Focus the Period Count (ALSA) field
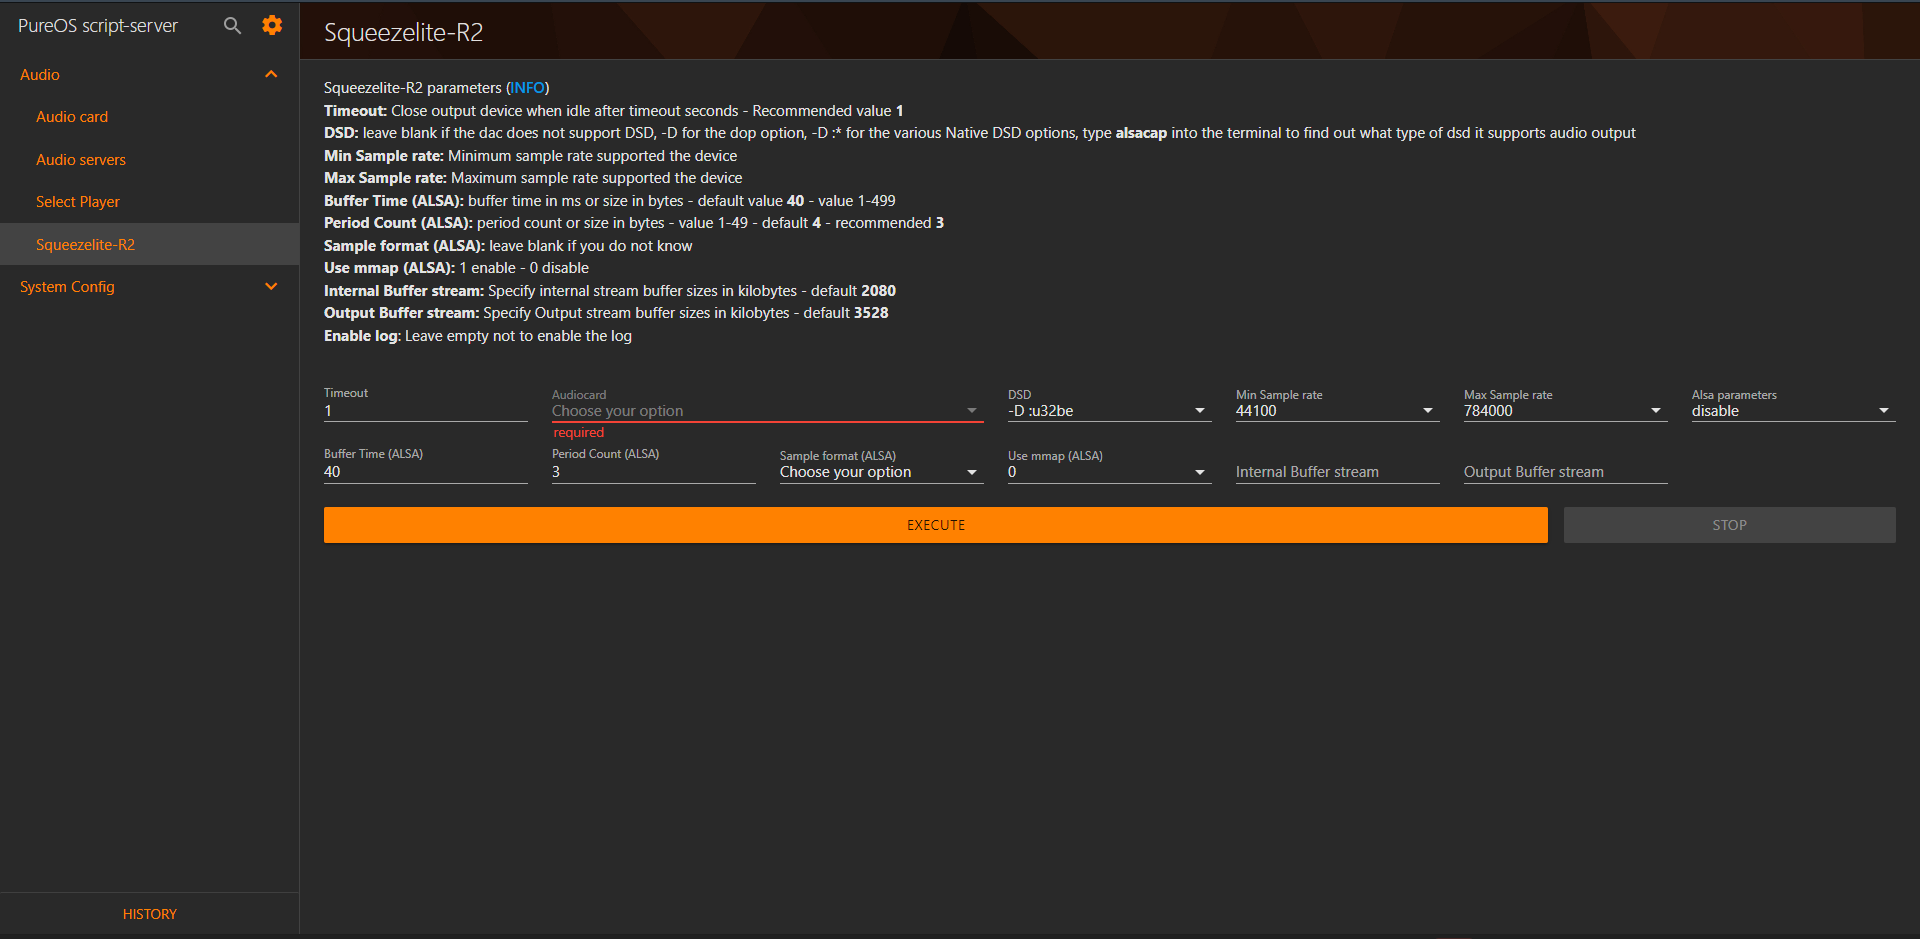This screenshot has height=939, width=1920. (653, 472)
